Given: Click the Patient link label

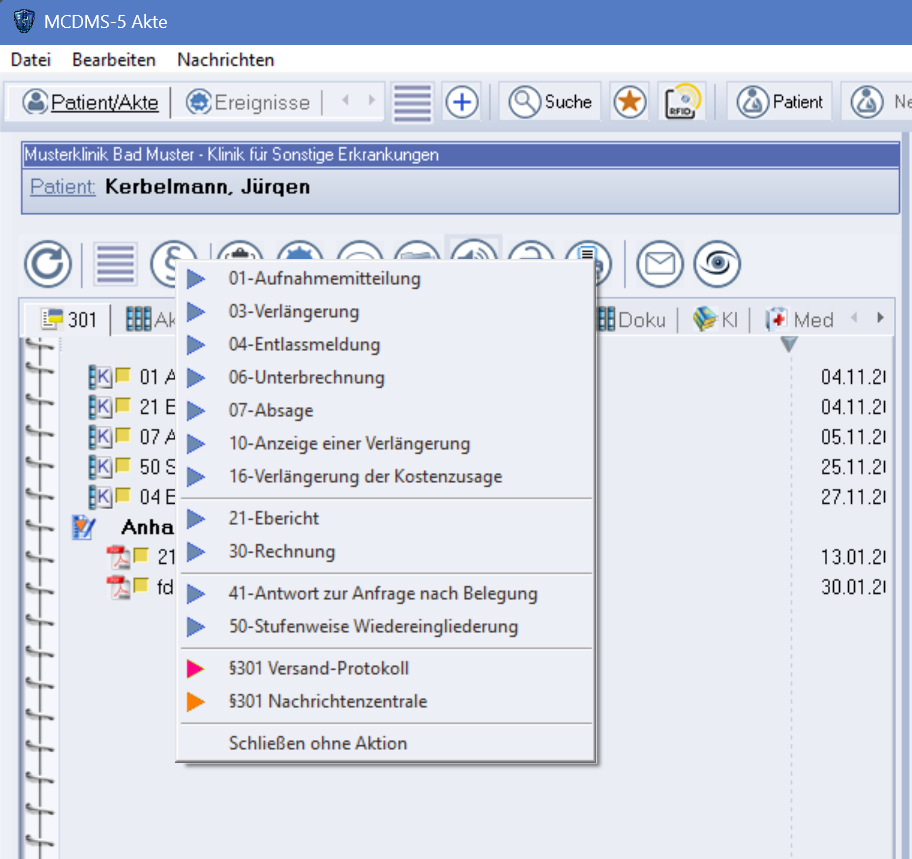Looking at the screenshot, I should (x=63, y=187).
